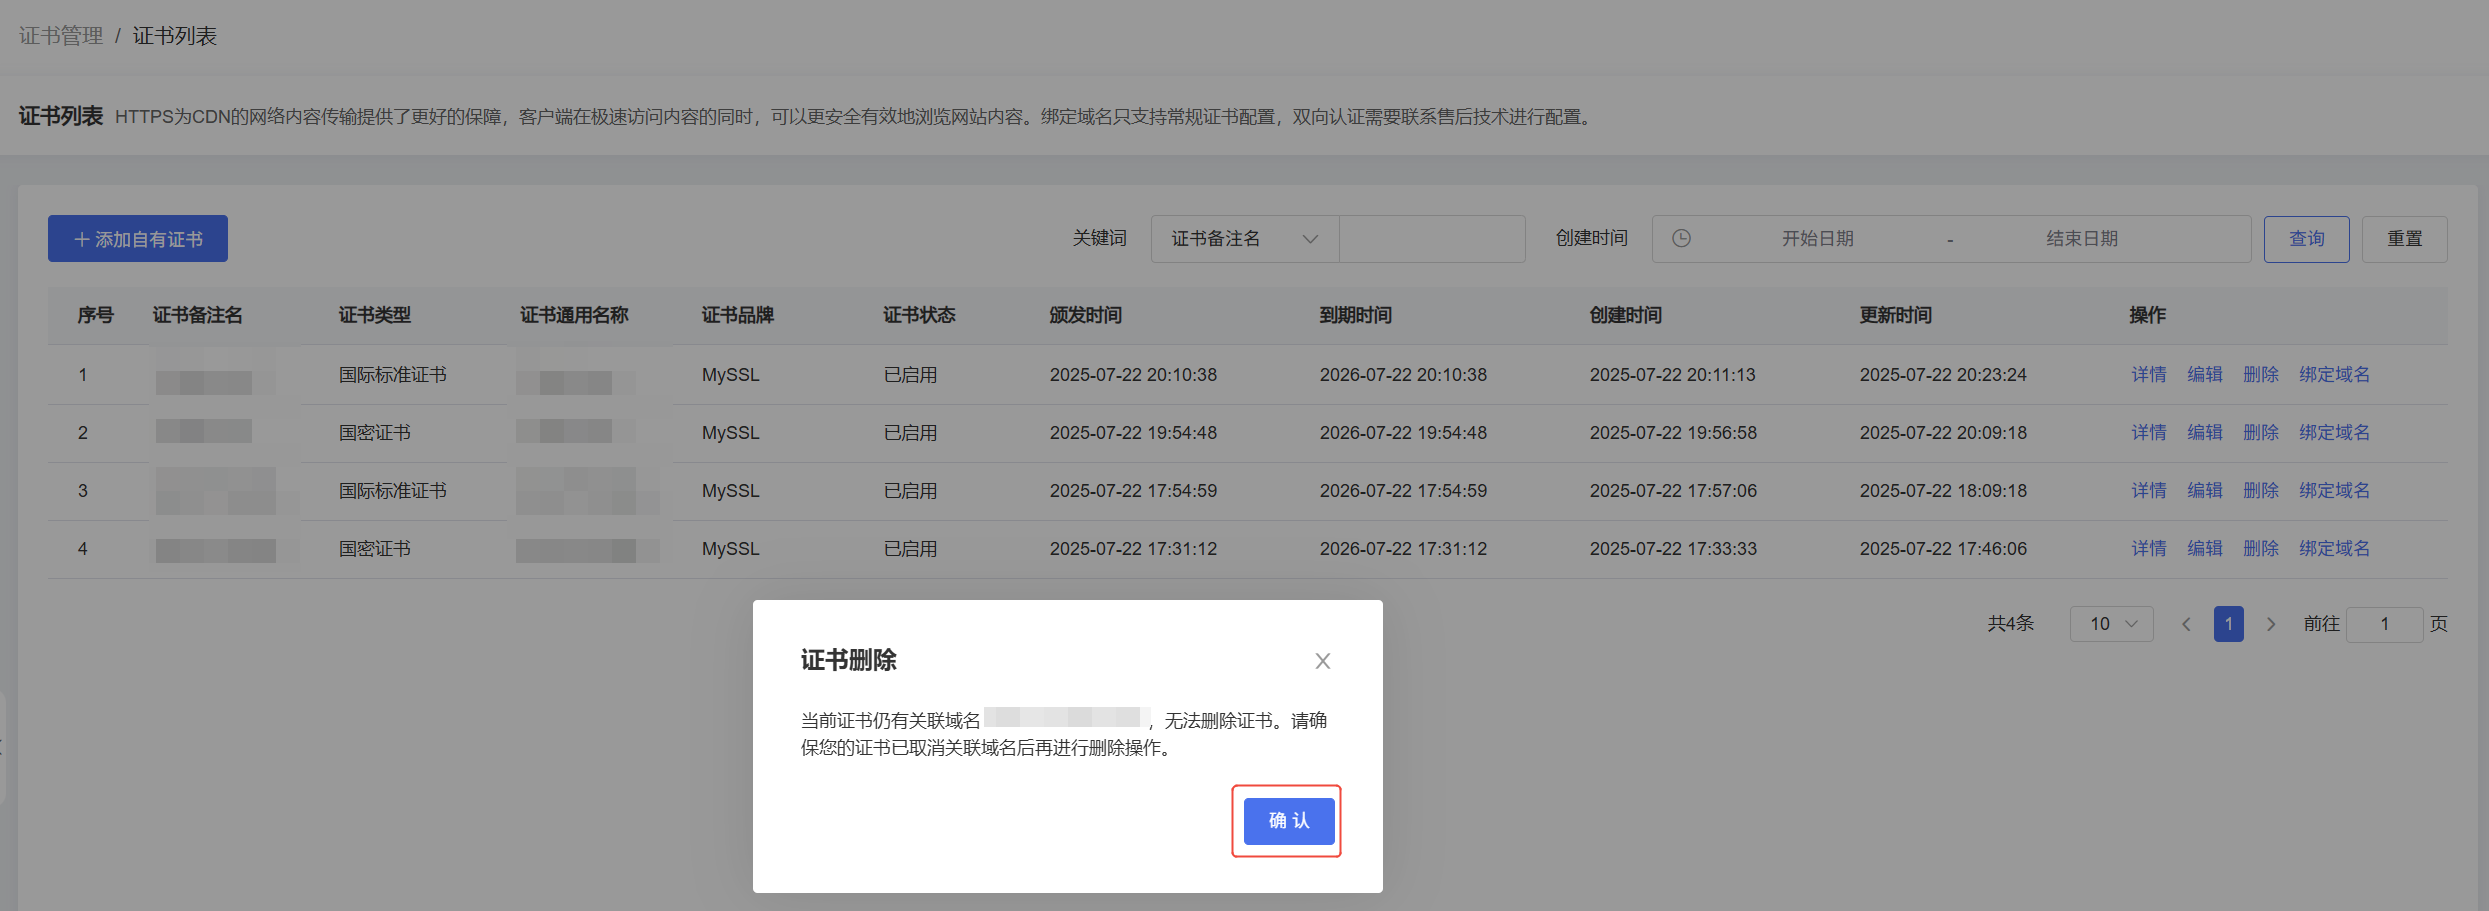Click 绑定域名 for certificate row 2
This screenshot has height=911, width=2489.
click(2334, 432)
